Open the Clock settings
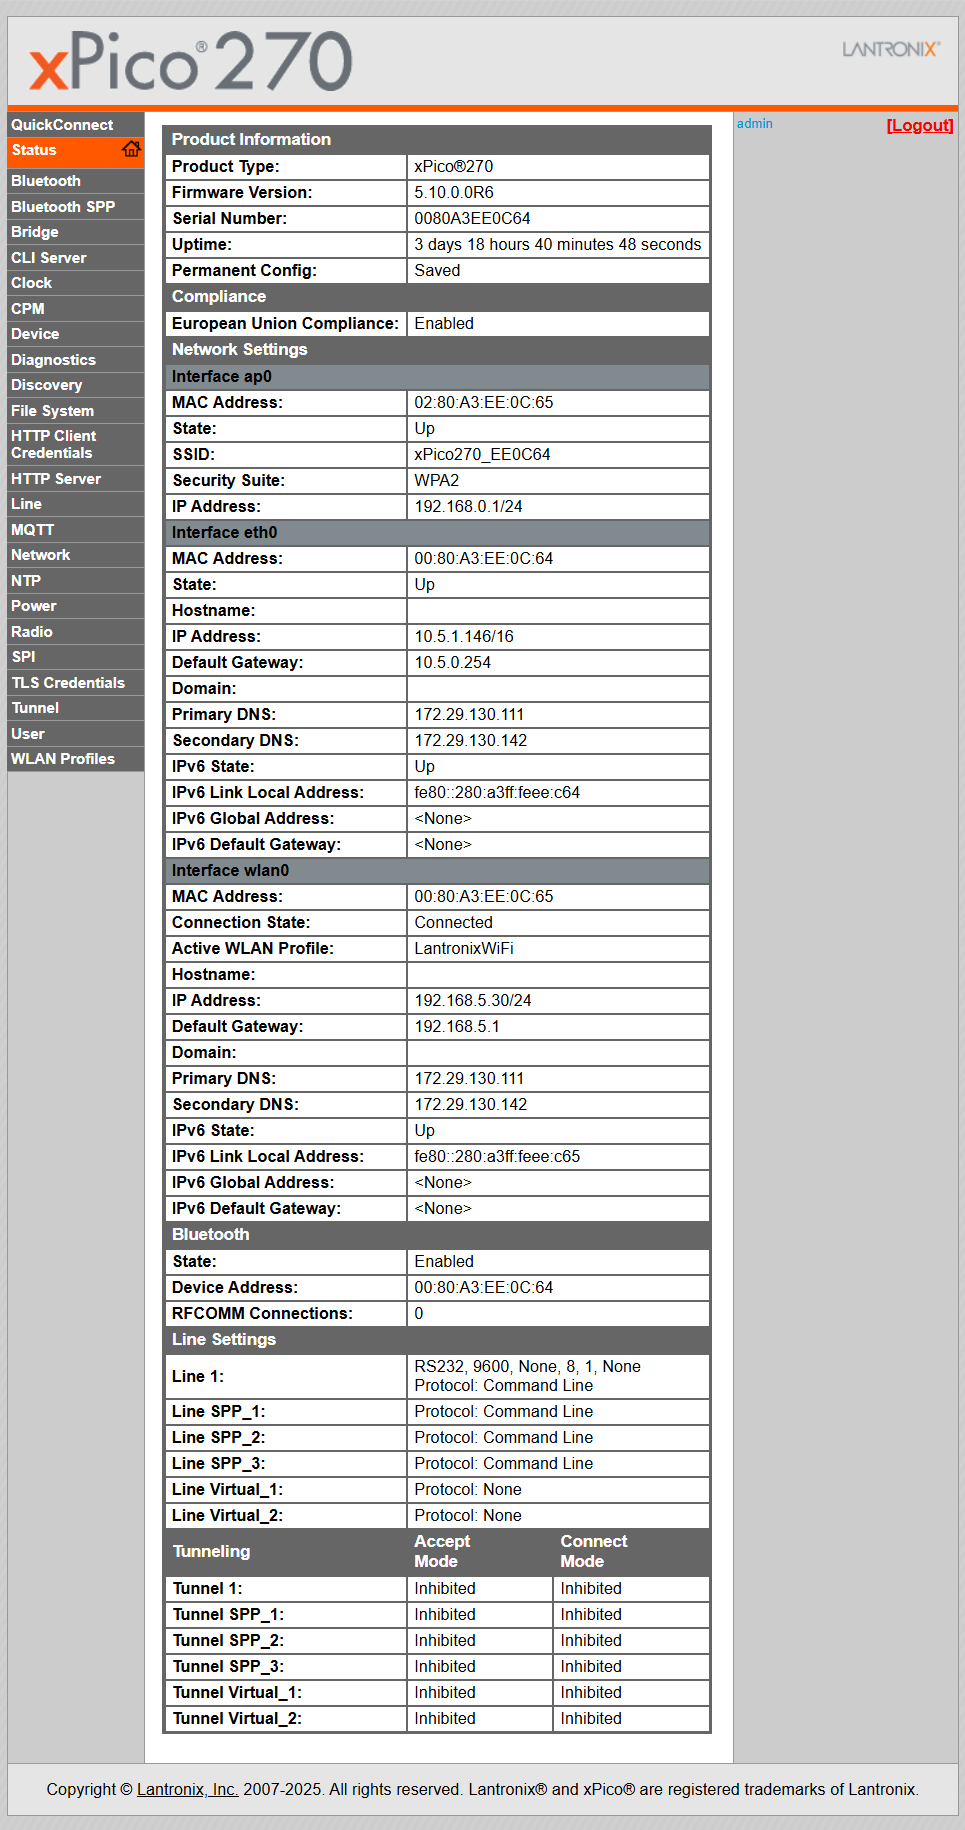This screenshot has height=1830, width=965. tap(76, 283)
